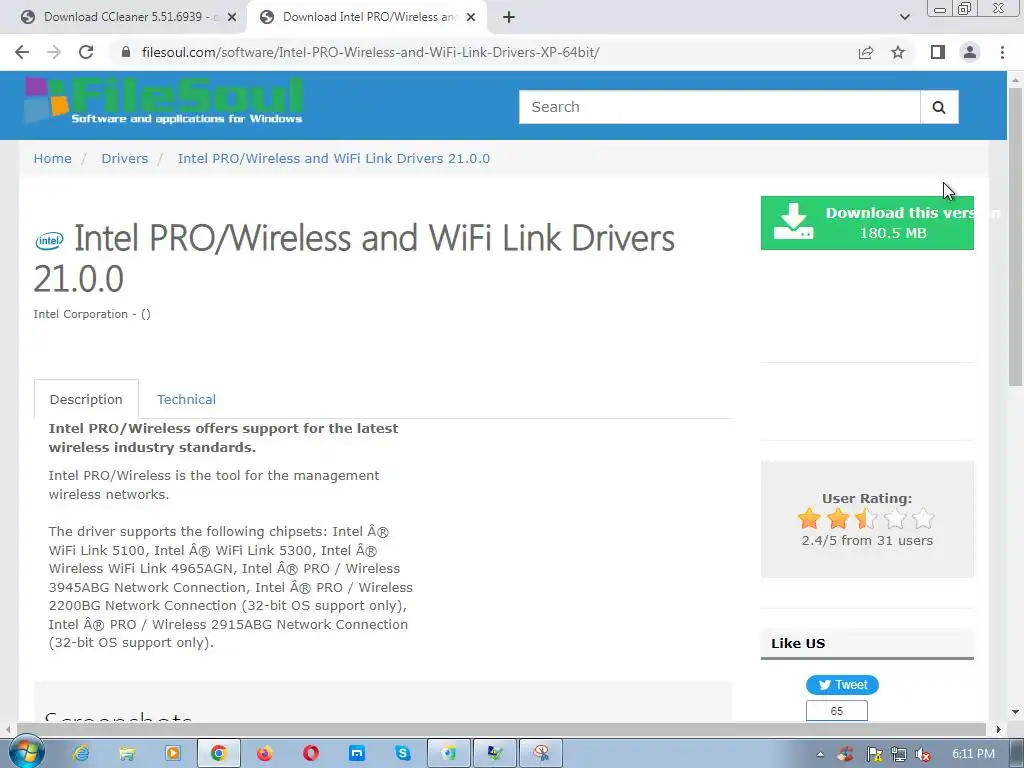Viewport: 1024px width, 768px height.
Task: Open the Windows Start menu
Action: coord(26,753)
